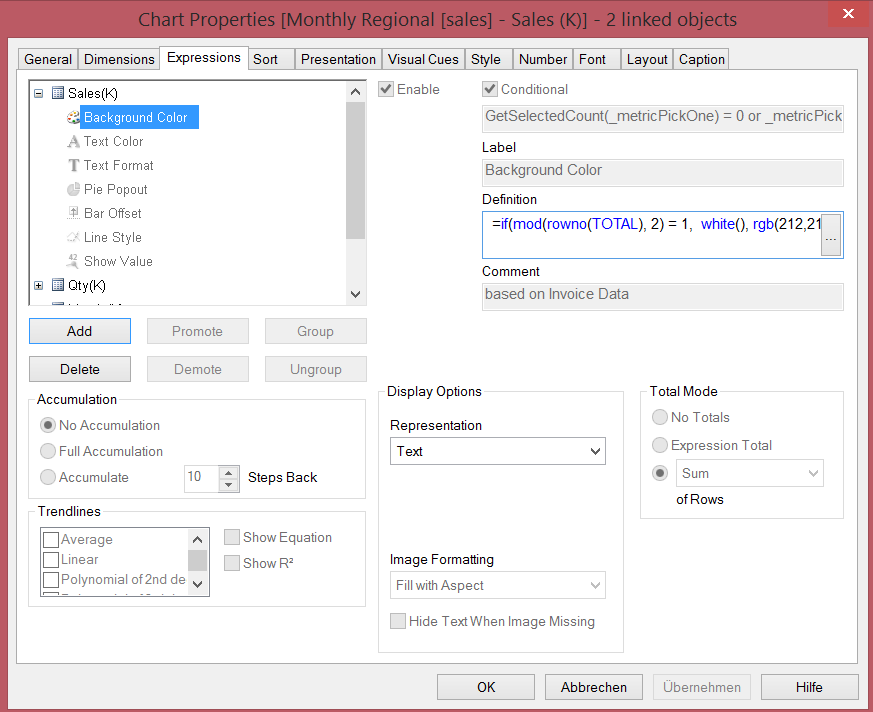This screenshot has width=873, height=712.
Task: Select the Pie Popout icon
Action: pyautogui.click(x=73, y=190)
